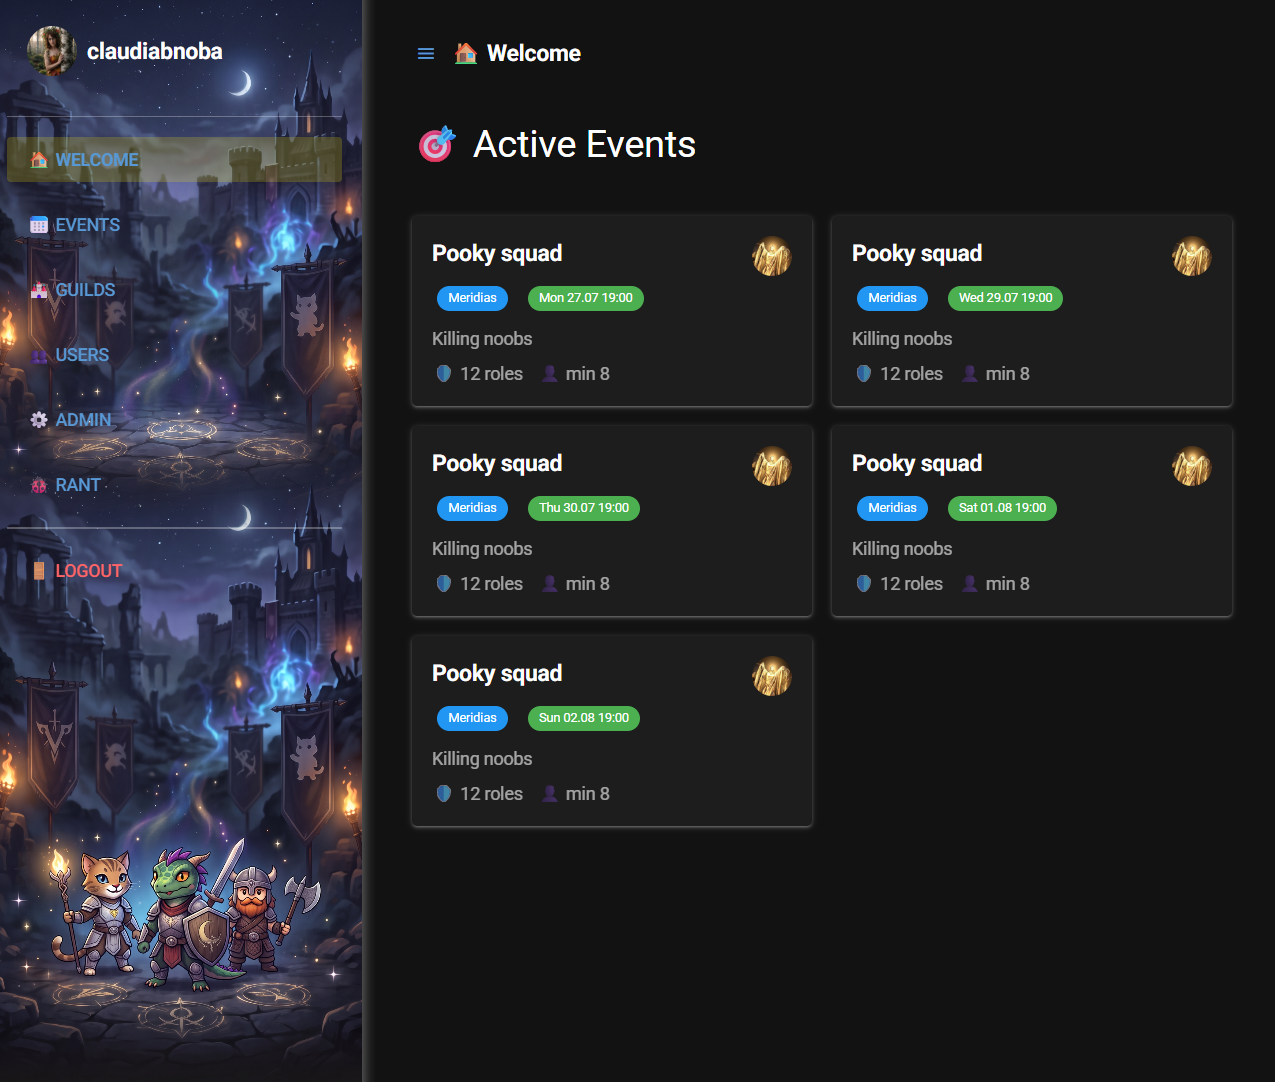Click the Sun 02.08 19:00 date badge
Image resolution: width=1275 pixels, height=1082 pixels.
pyautogui.click(x=584, y=718)
